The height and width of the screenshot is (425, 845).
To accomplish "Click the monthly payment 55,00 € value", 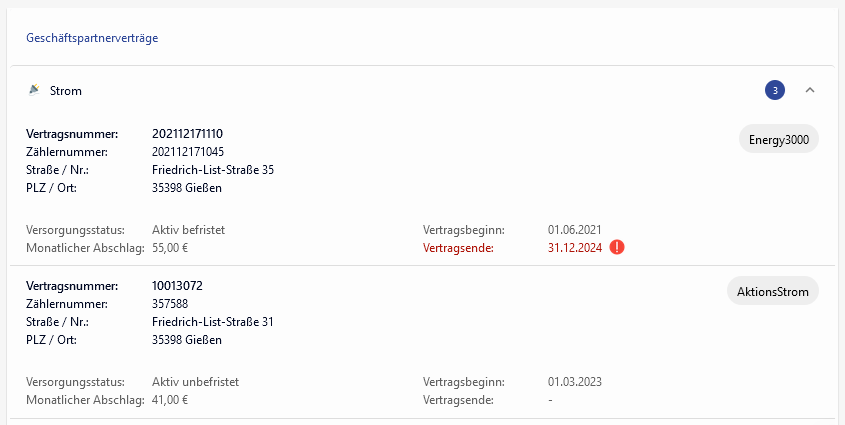I will point(170,248).
